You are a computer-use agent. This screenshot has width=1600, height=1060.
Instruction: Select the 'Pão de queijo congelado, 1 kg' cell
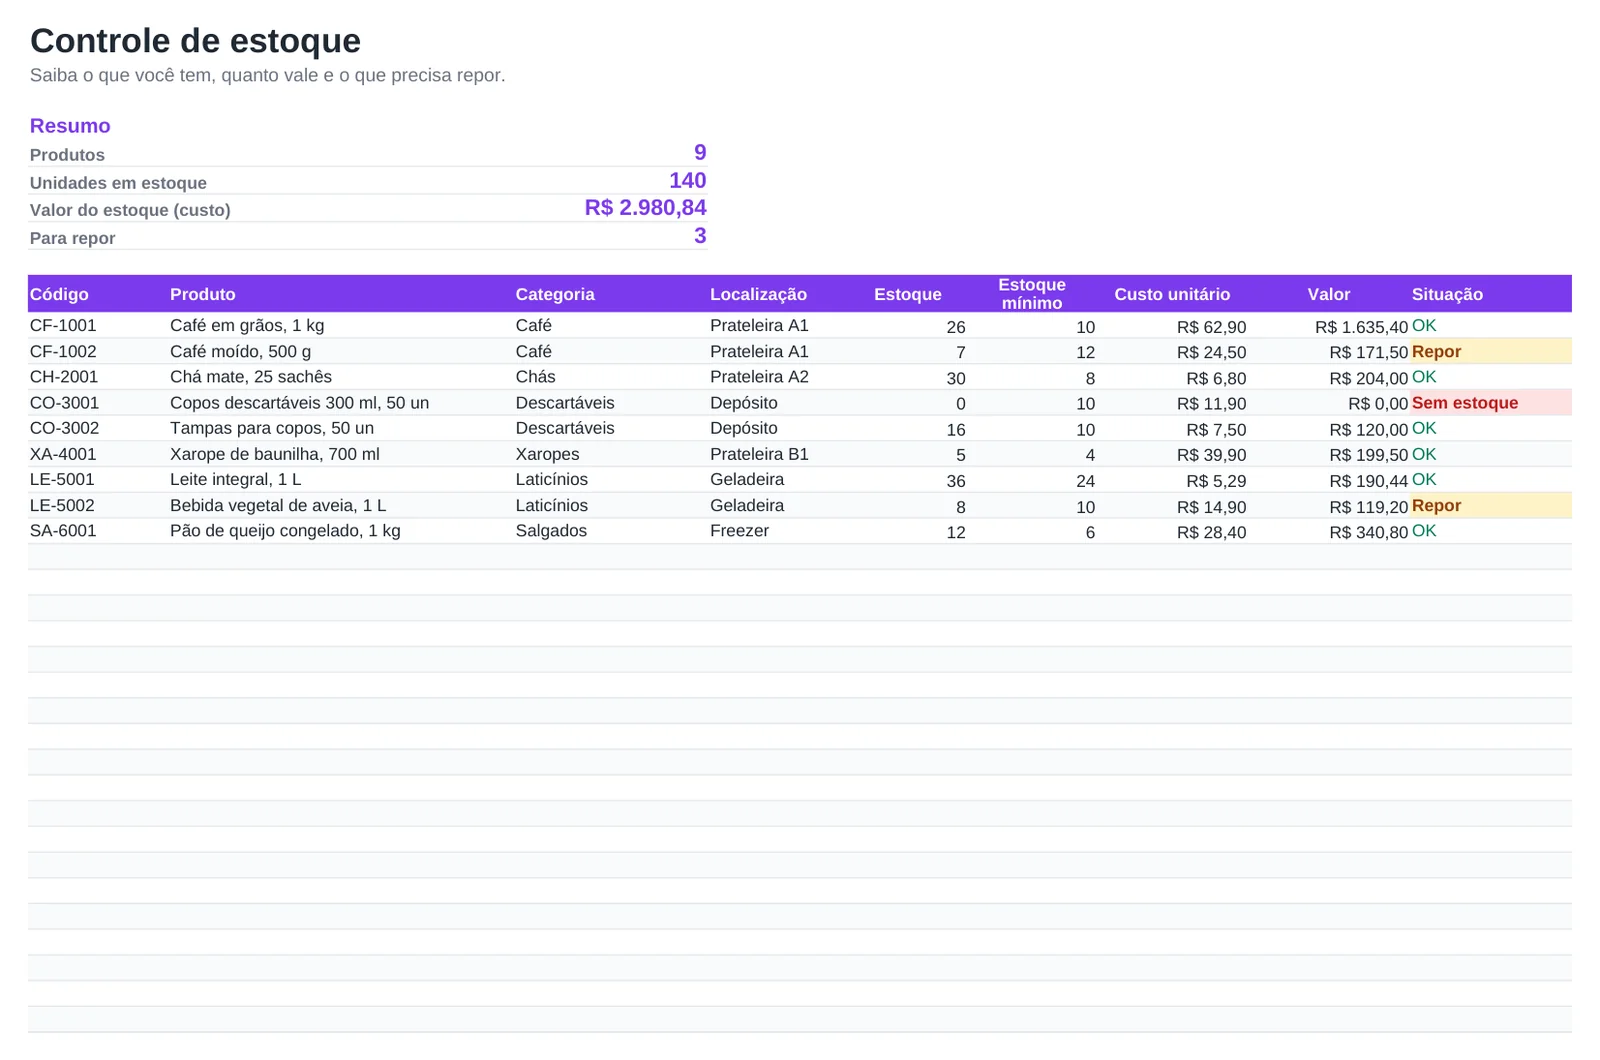click(285, 531)
